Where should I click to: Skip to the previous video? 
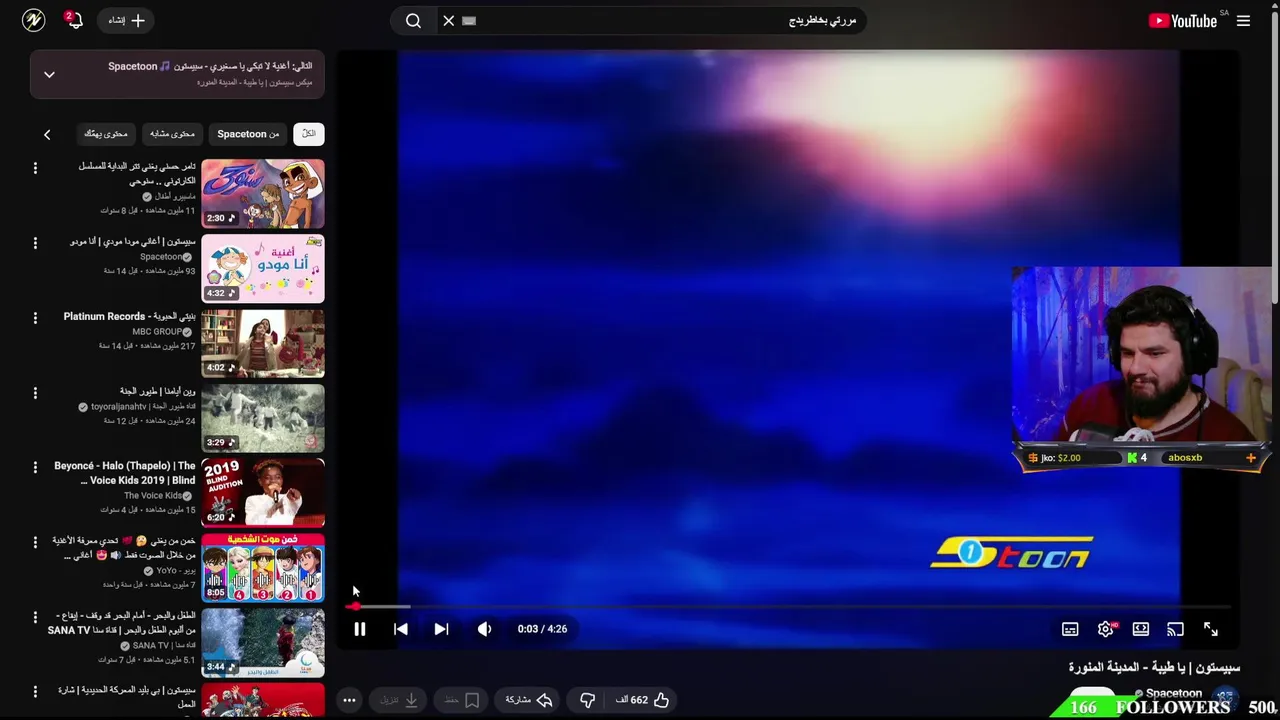click(x=401, y=629)
